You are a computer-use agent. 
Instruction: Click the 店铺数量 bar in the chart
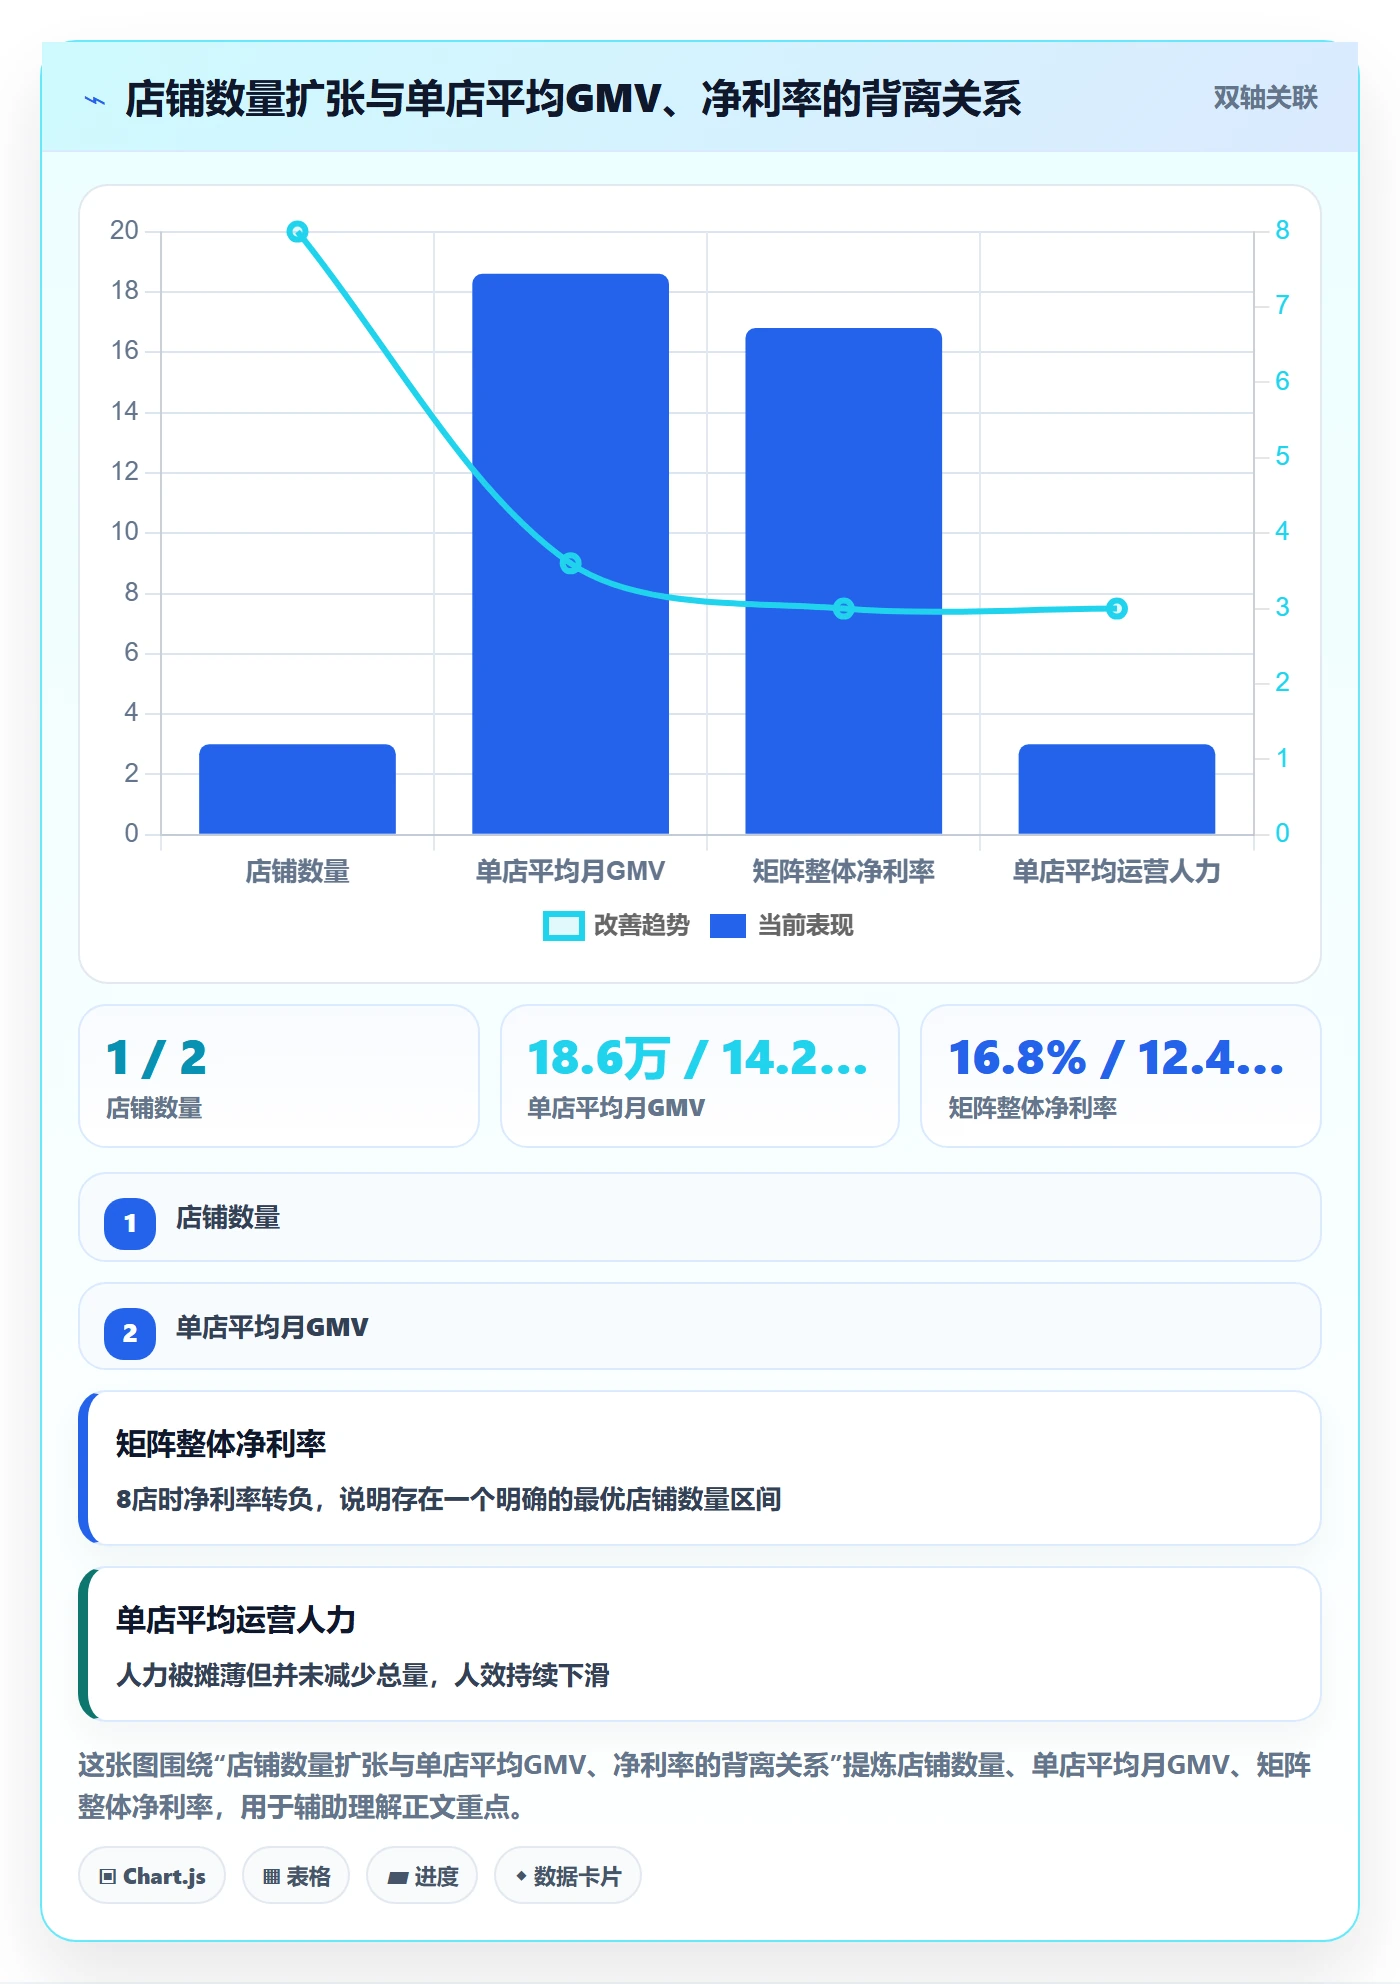point(297,789)
